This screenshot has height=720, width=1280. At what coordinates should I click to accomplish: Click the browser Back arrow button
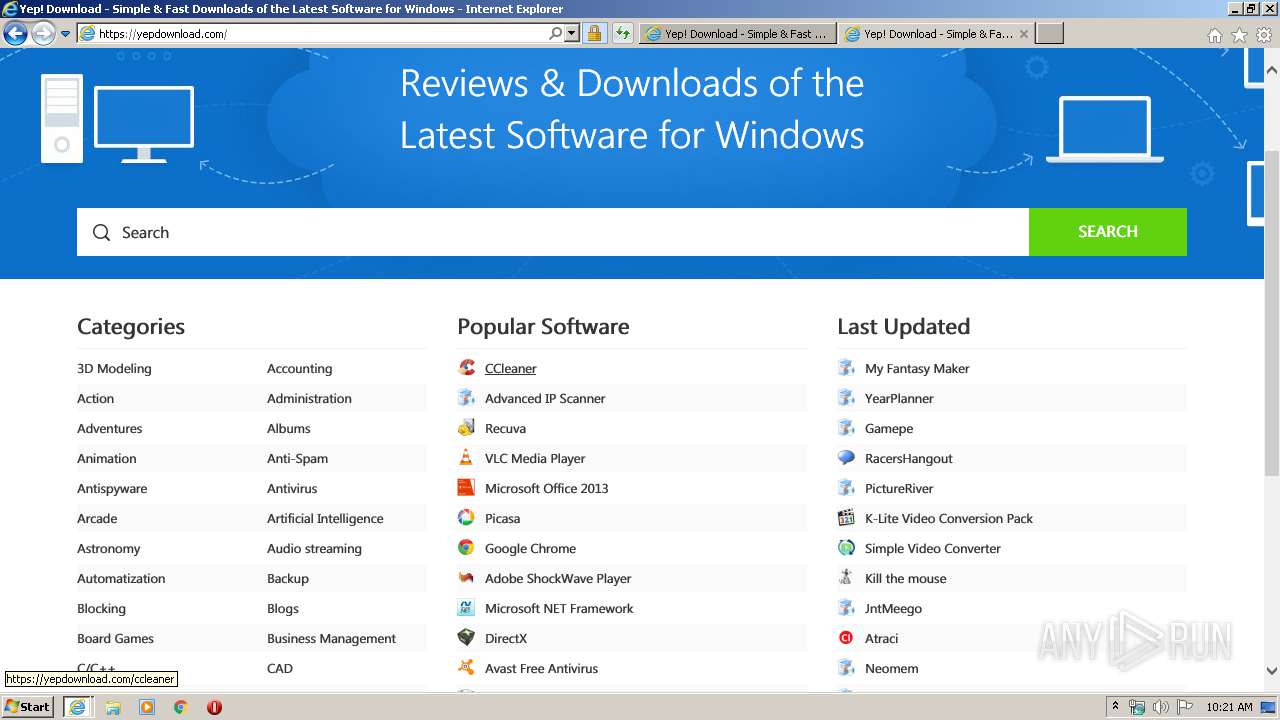(15, 33)
